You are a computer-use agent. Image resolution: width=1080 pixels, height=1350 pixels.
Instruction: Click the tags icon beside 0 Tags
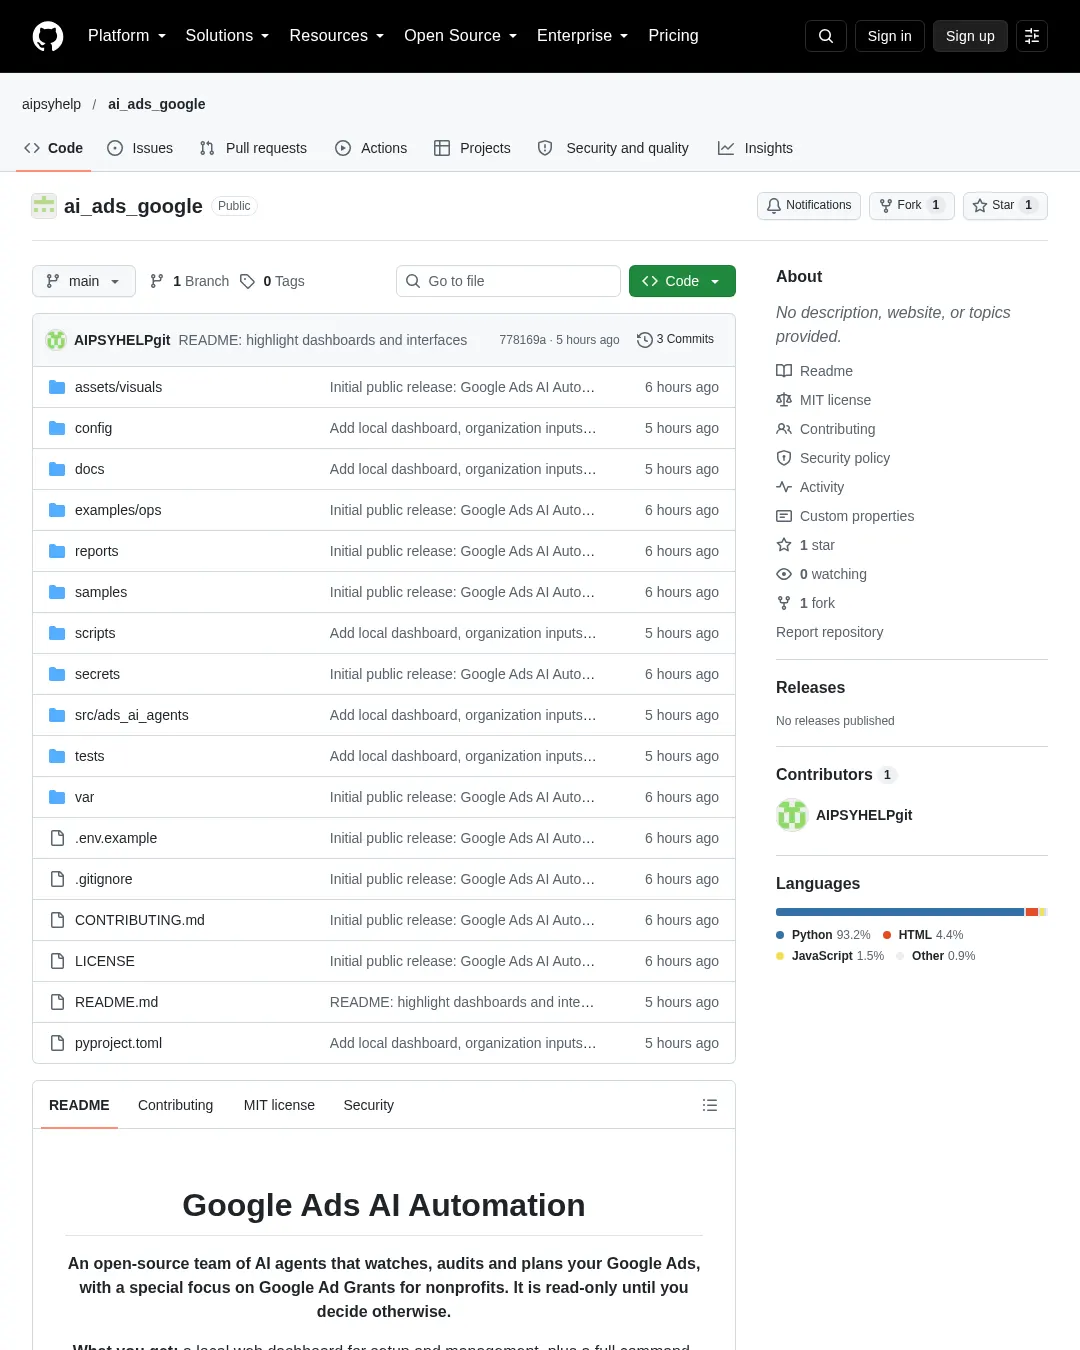point(248,281)
